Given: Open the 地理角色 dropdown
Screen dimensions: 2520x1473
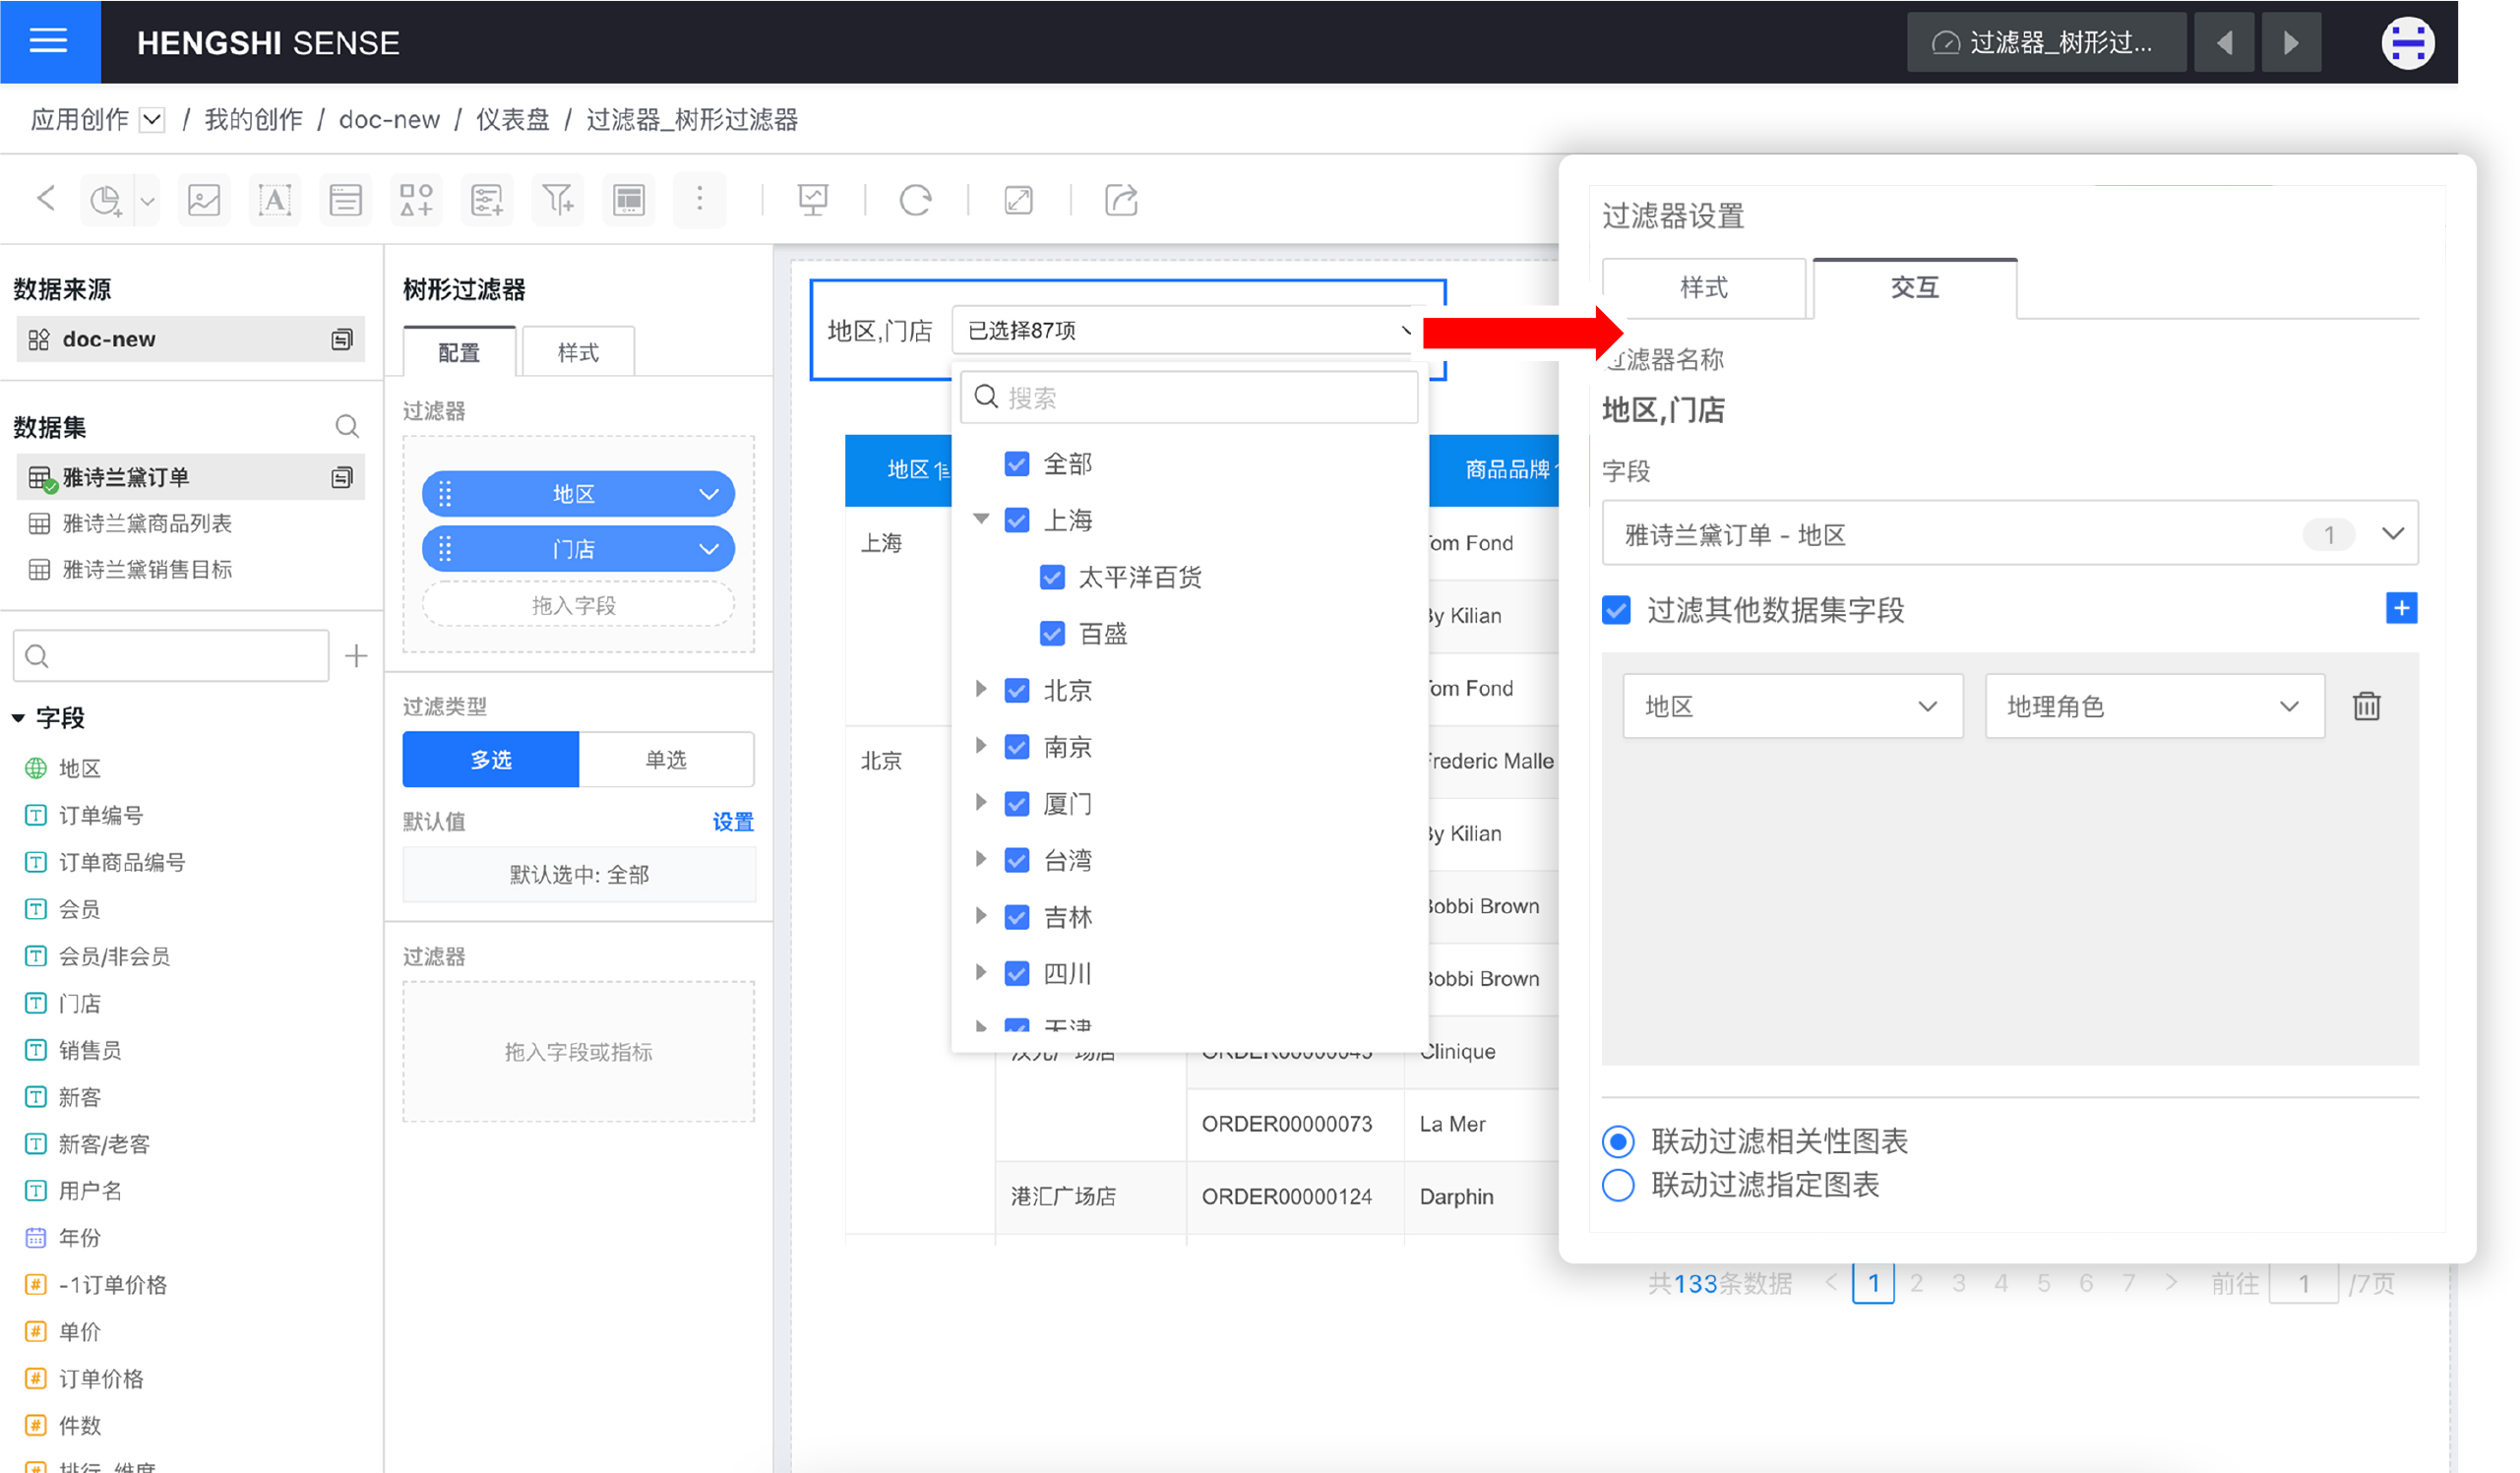Looking at the screenshot, I should (x=2155, y=706).
